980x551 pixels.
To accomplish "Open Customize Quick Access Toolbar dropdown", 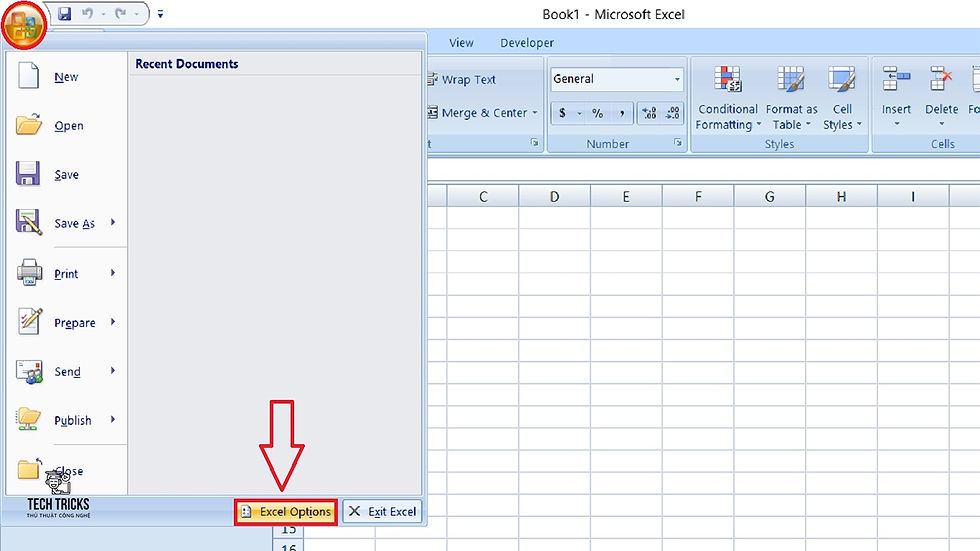I will click(x=160, y=14).
